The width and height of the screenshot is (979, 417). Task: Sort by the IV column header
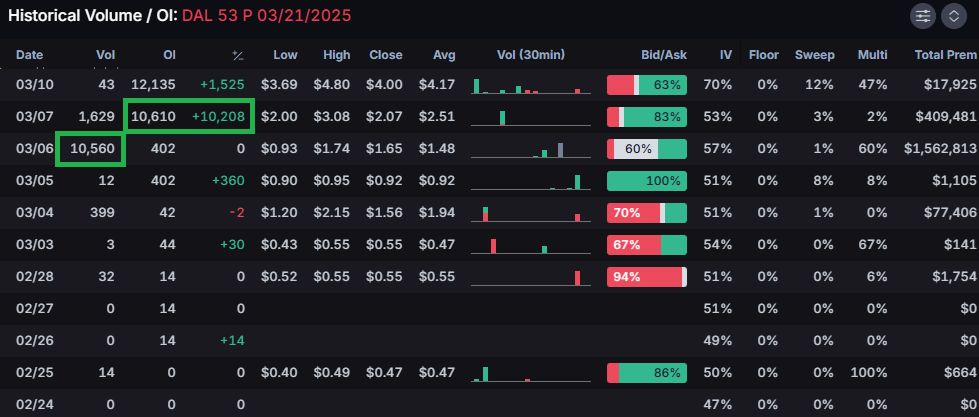726,55
